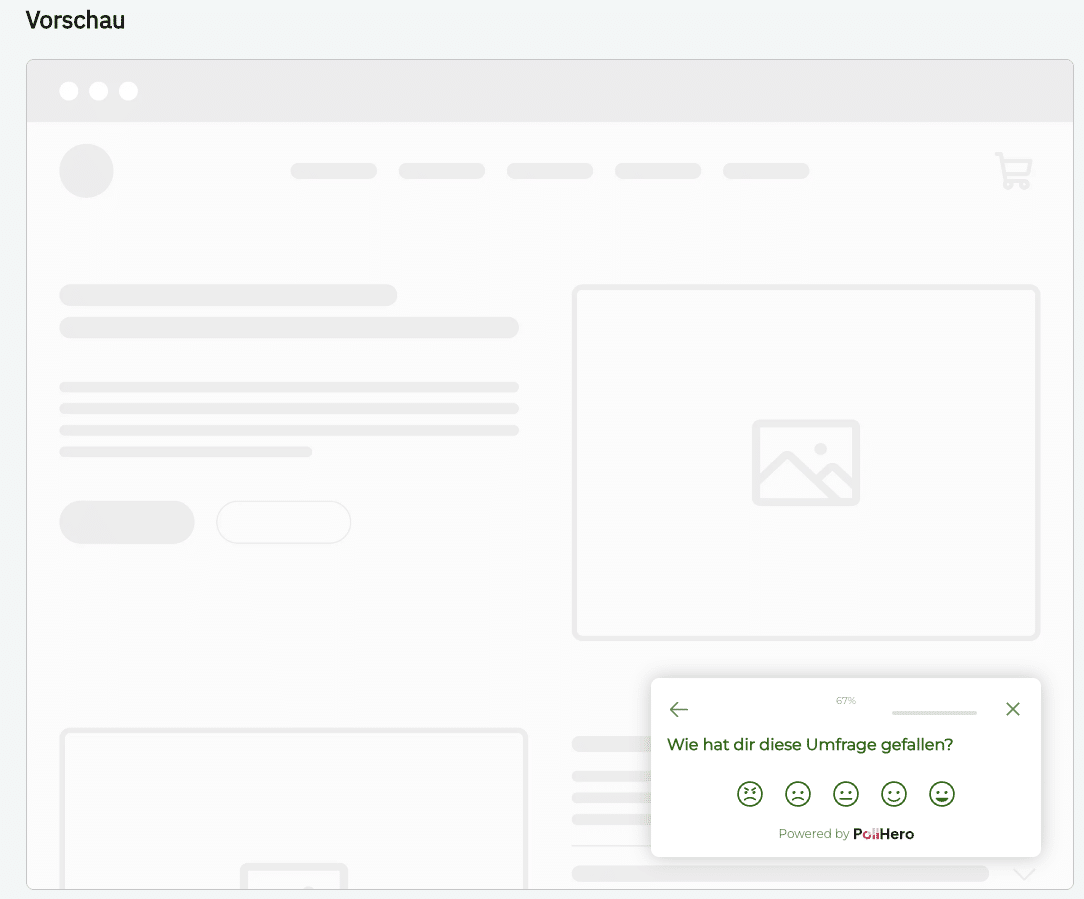Select the first navigation menu placeholder
This screenshot has height=899, width=1084.
(334, 171)
